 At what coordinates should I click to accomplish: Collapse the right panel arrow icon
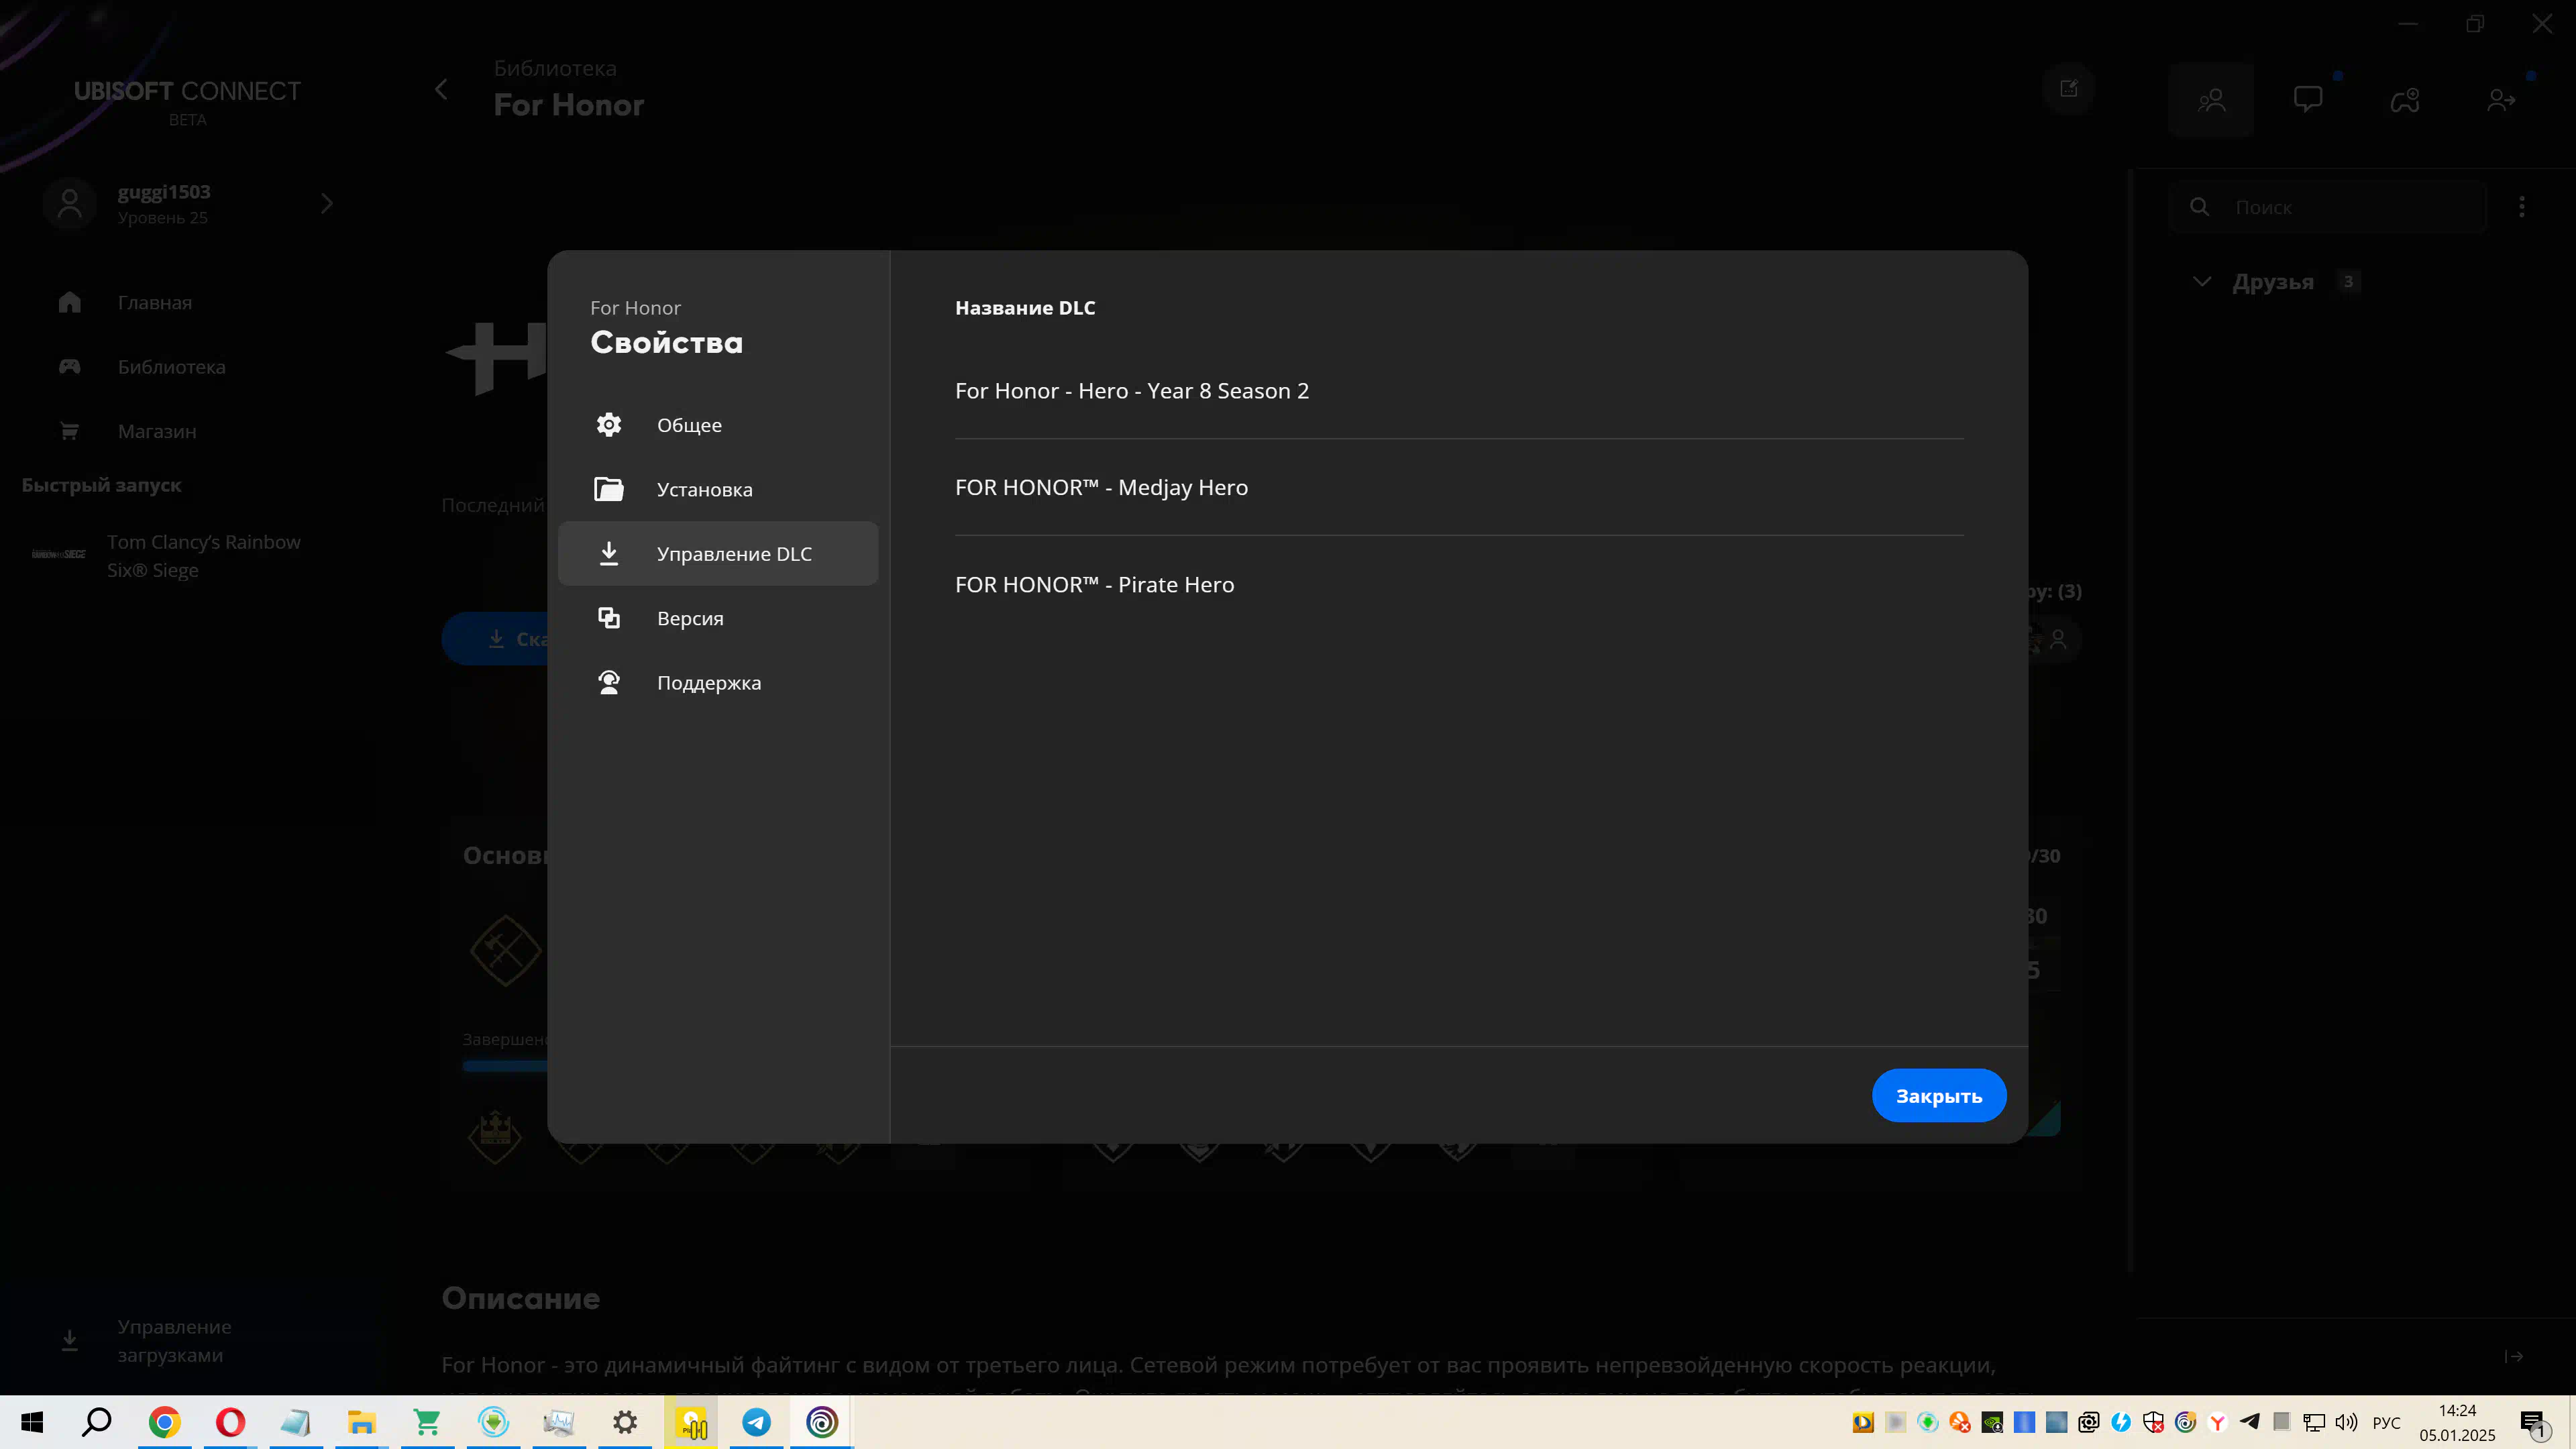(x=2514, y=1356)
